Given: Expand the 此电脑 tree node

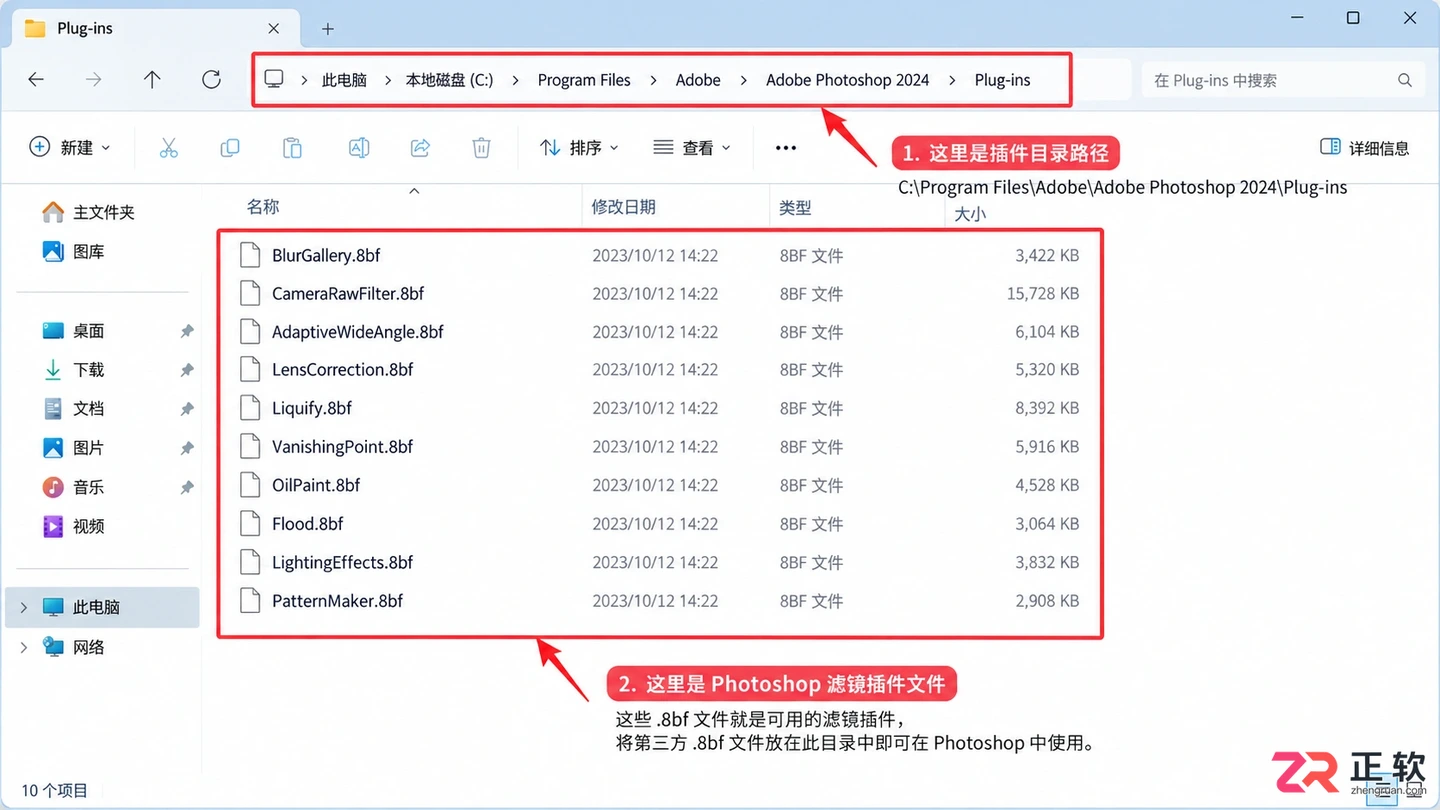Looking at the screenshot, I should [24, 607].
